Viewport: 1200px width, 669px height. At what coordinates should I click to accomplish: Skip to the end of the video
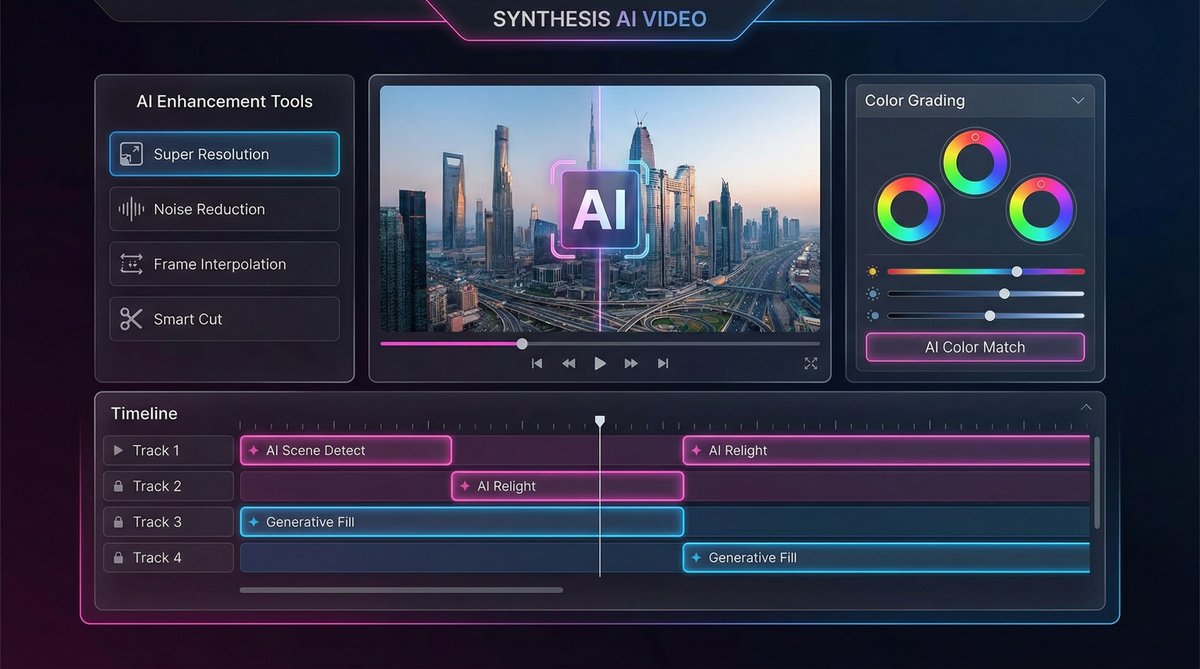point(662,364)
